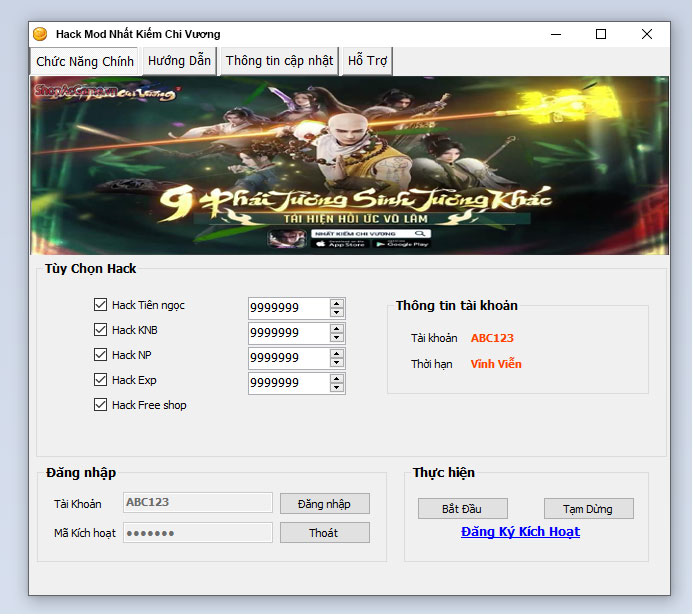This screenshot has height=616, width=693.
Task: Toggle the Hack Exp checkbox
Action: [100, 380]
